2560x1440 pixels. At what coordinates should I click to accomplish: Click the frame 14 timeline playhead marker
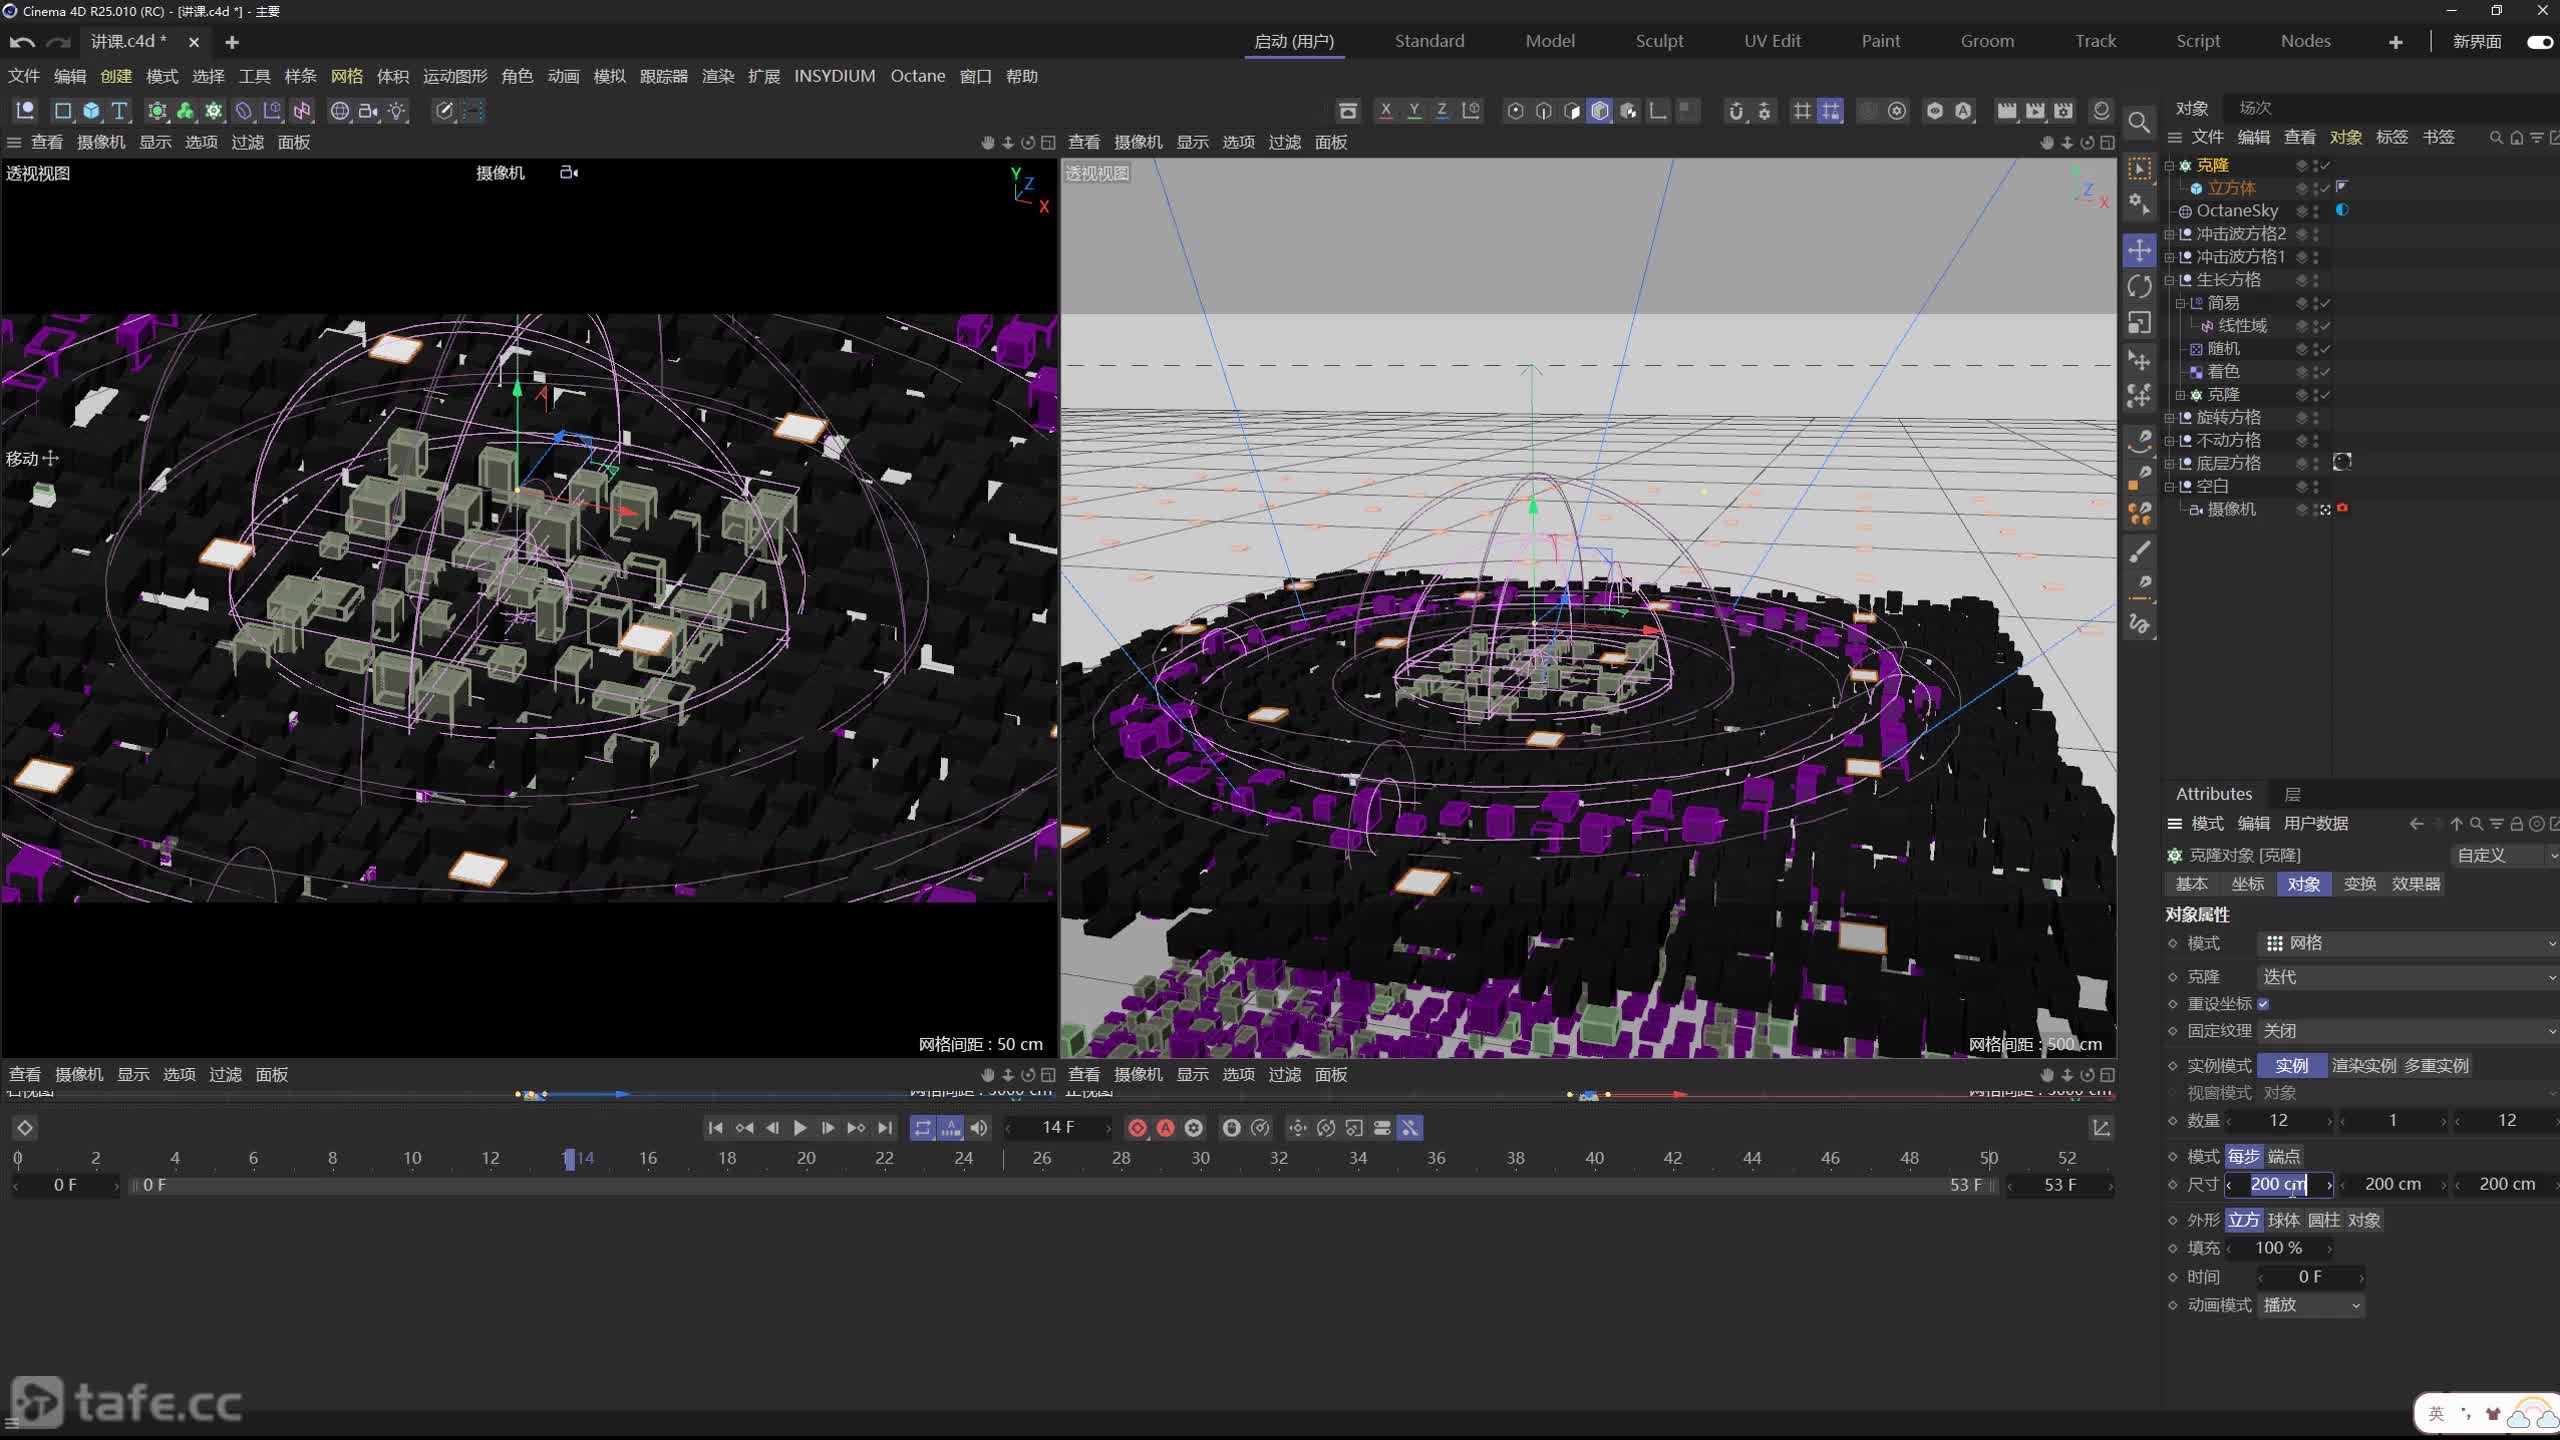pyautogui.click(x=569, y=1159)
